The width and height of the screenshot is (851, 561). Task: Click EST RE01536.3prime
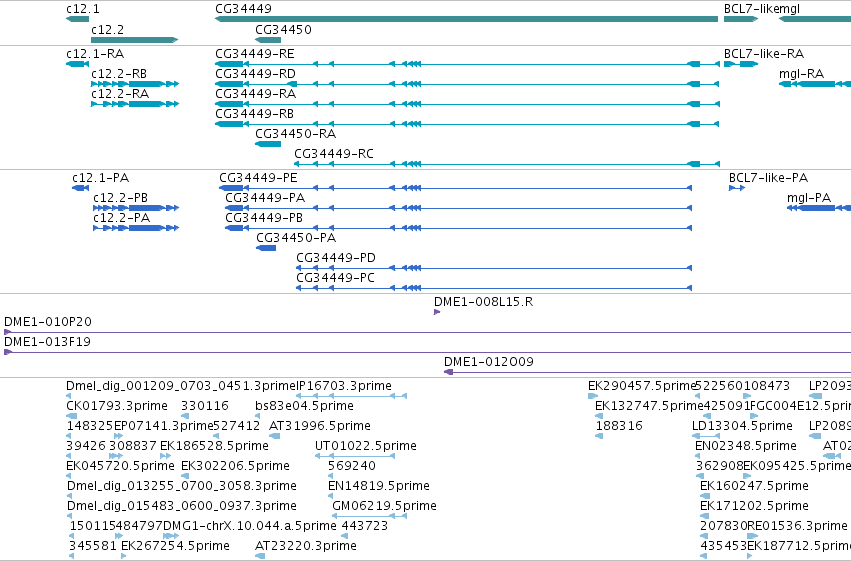(x=797, y=526)
